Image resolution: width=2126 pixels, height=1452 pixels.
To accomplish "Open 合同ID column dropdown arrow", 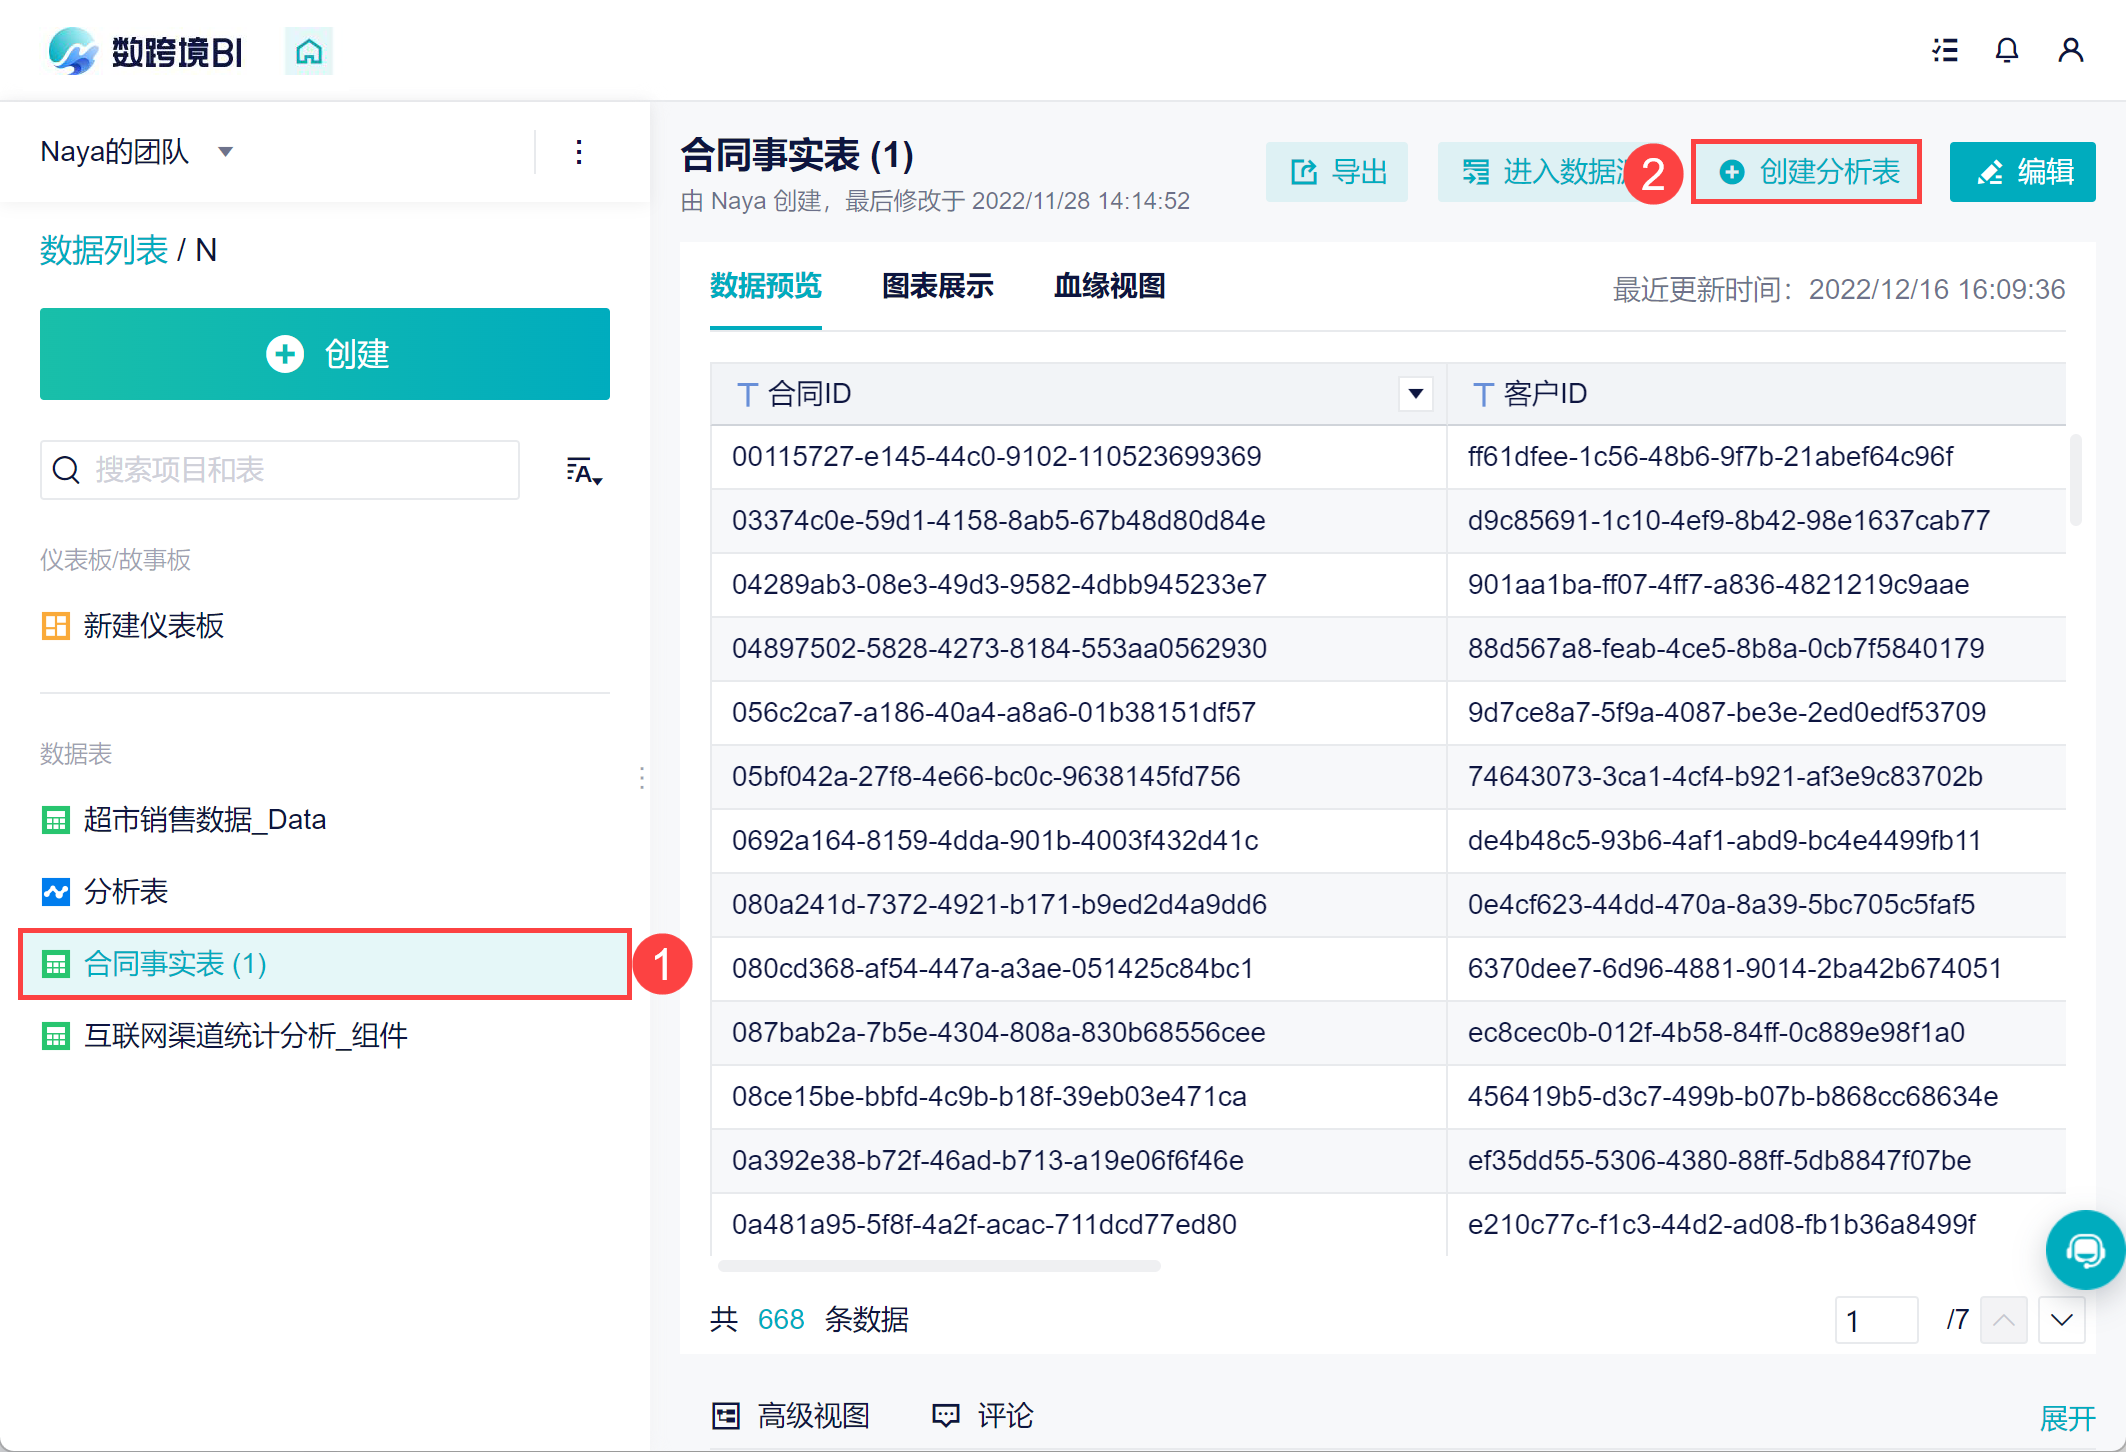I will tap(1415, 394).
